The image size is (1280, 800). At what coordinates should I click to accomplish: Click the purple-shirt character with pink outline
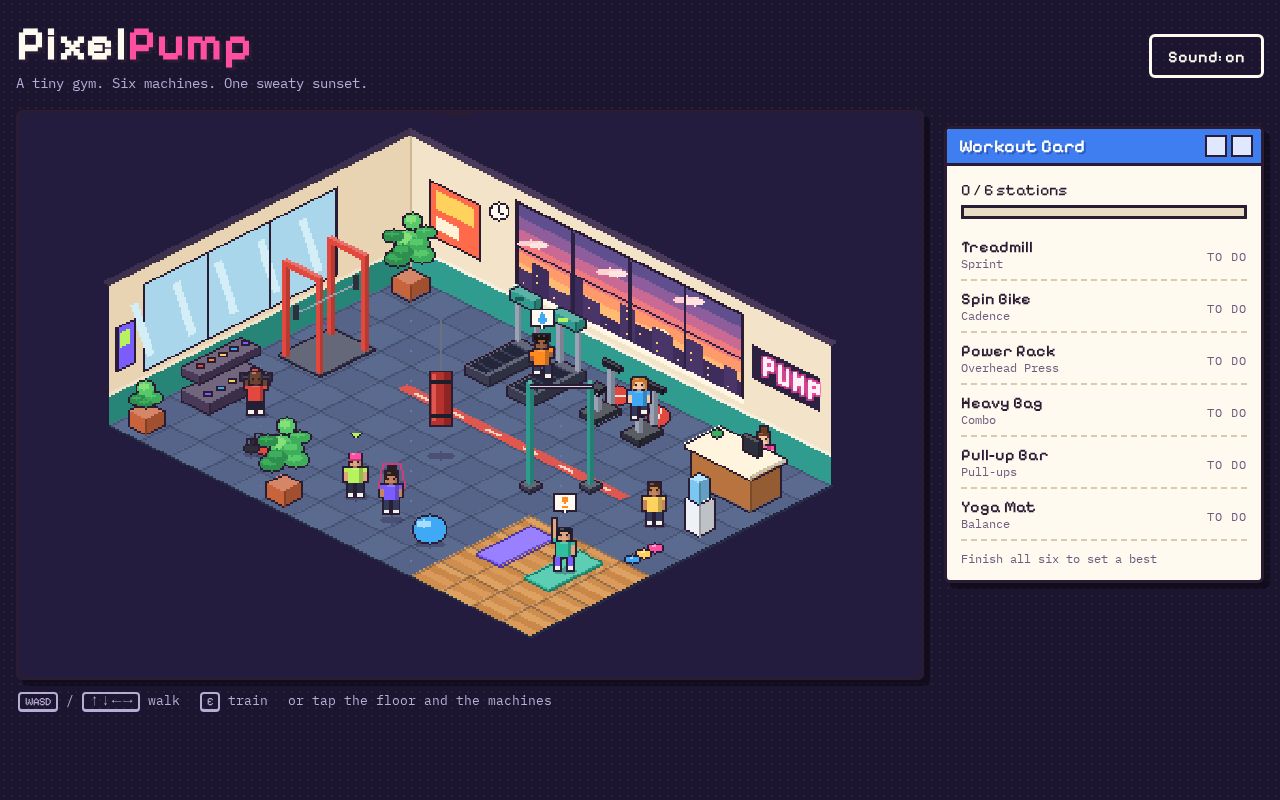pyautogui.click(x=391, y=490)
